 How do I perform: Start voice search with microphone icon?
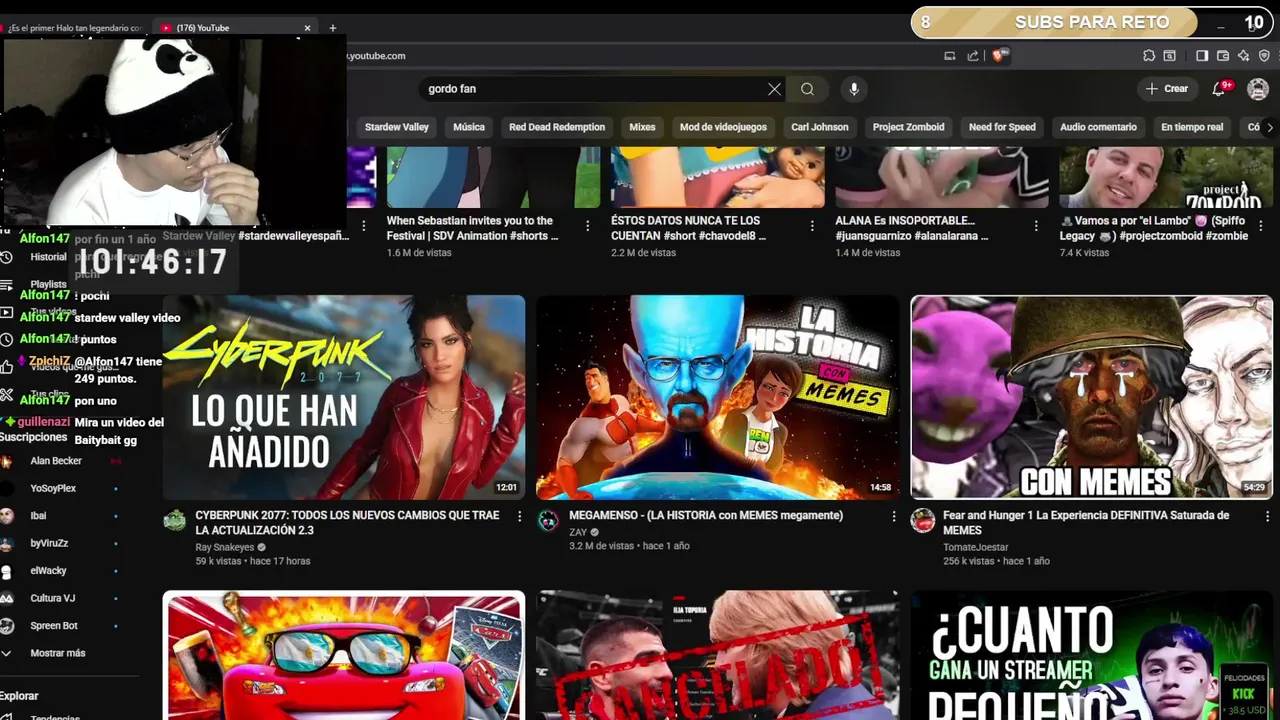tap(854, 89)
